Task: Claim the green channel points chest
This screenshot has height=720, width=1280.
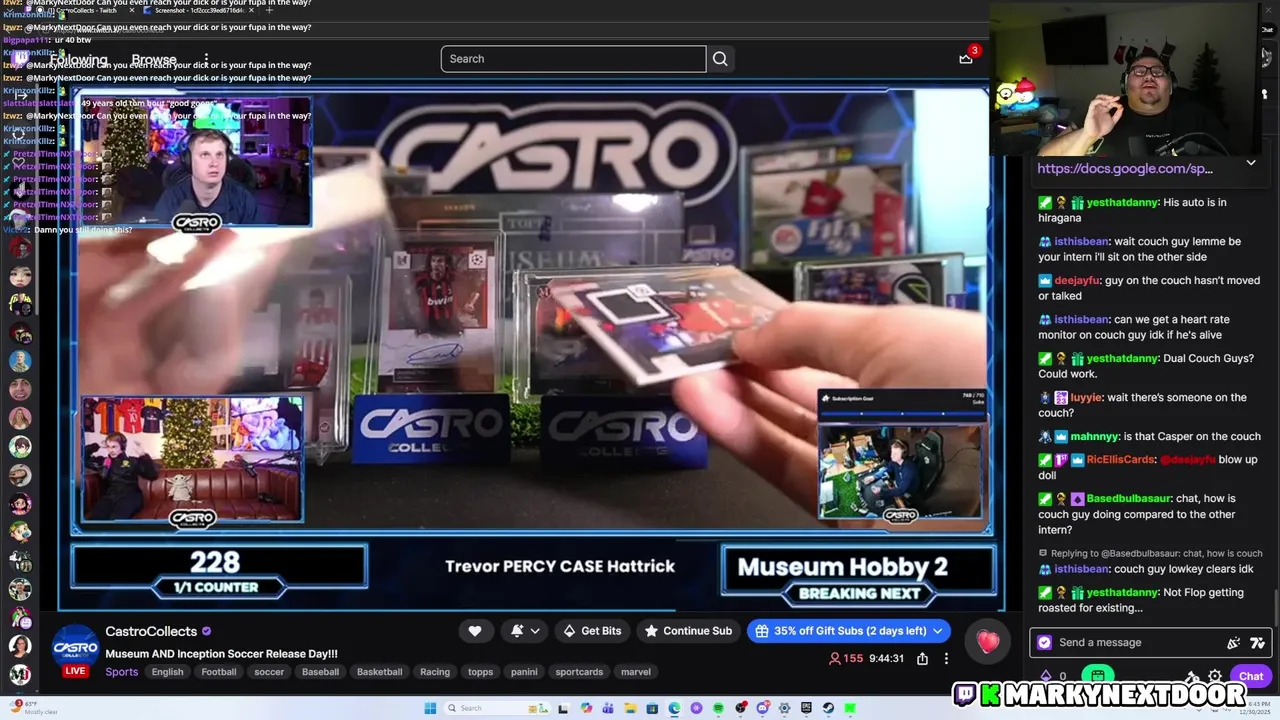Action: point(1098,676)
